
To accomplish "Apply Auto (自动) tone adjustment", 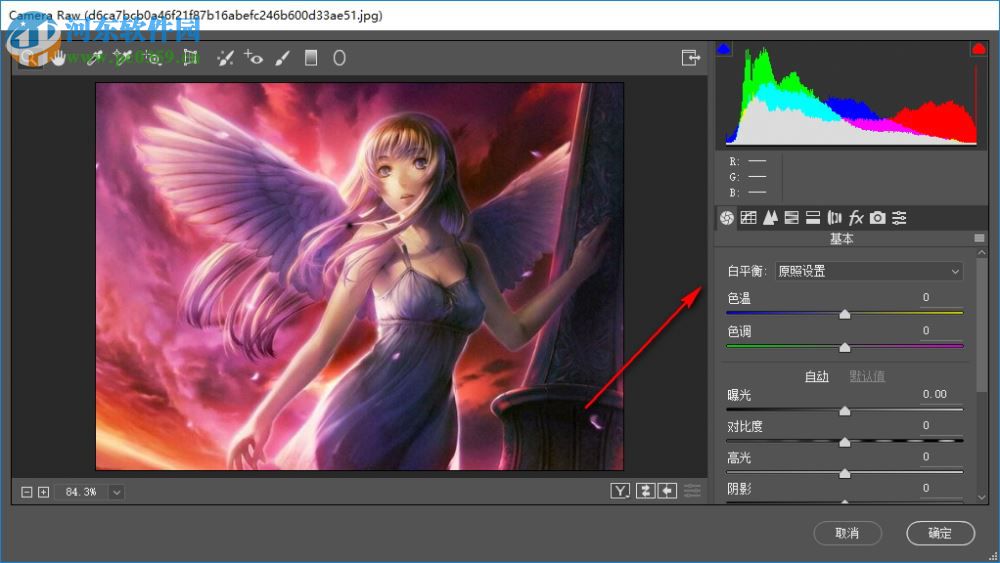I will click(x=816, y=376).
